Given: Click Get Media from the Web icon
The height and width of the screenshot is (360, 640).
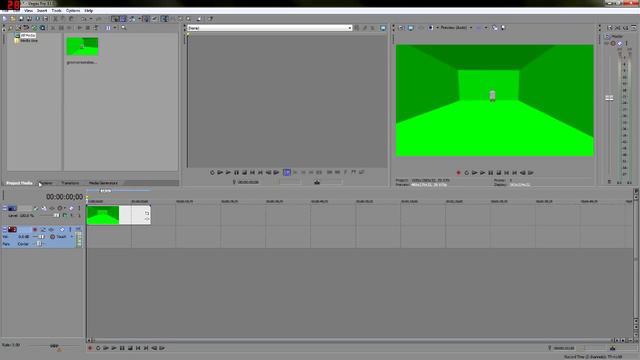Looking at the screenshot, I should tap(34, 28).
